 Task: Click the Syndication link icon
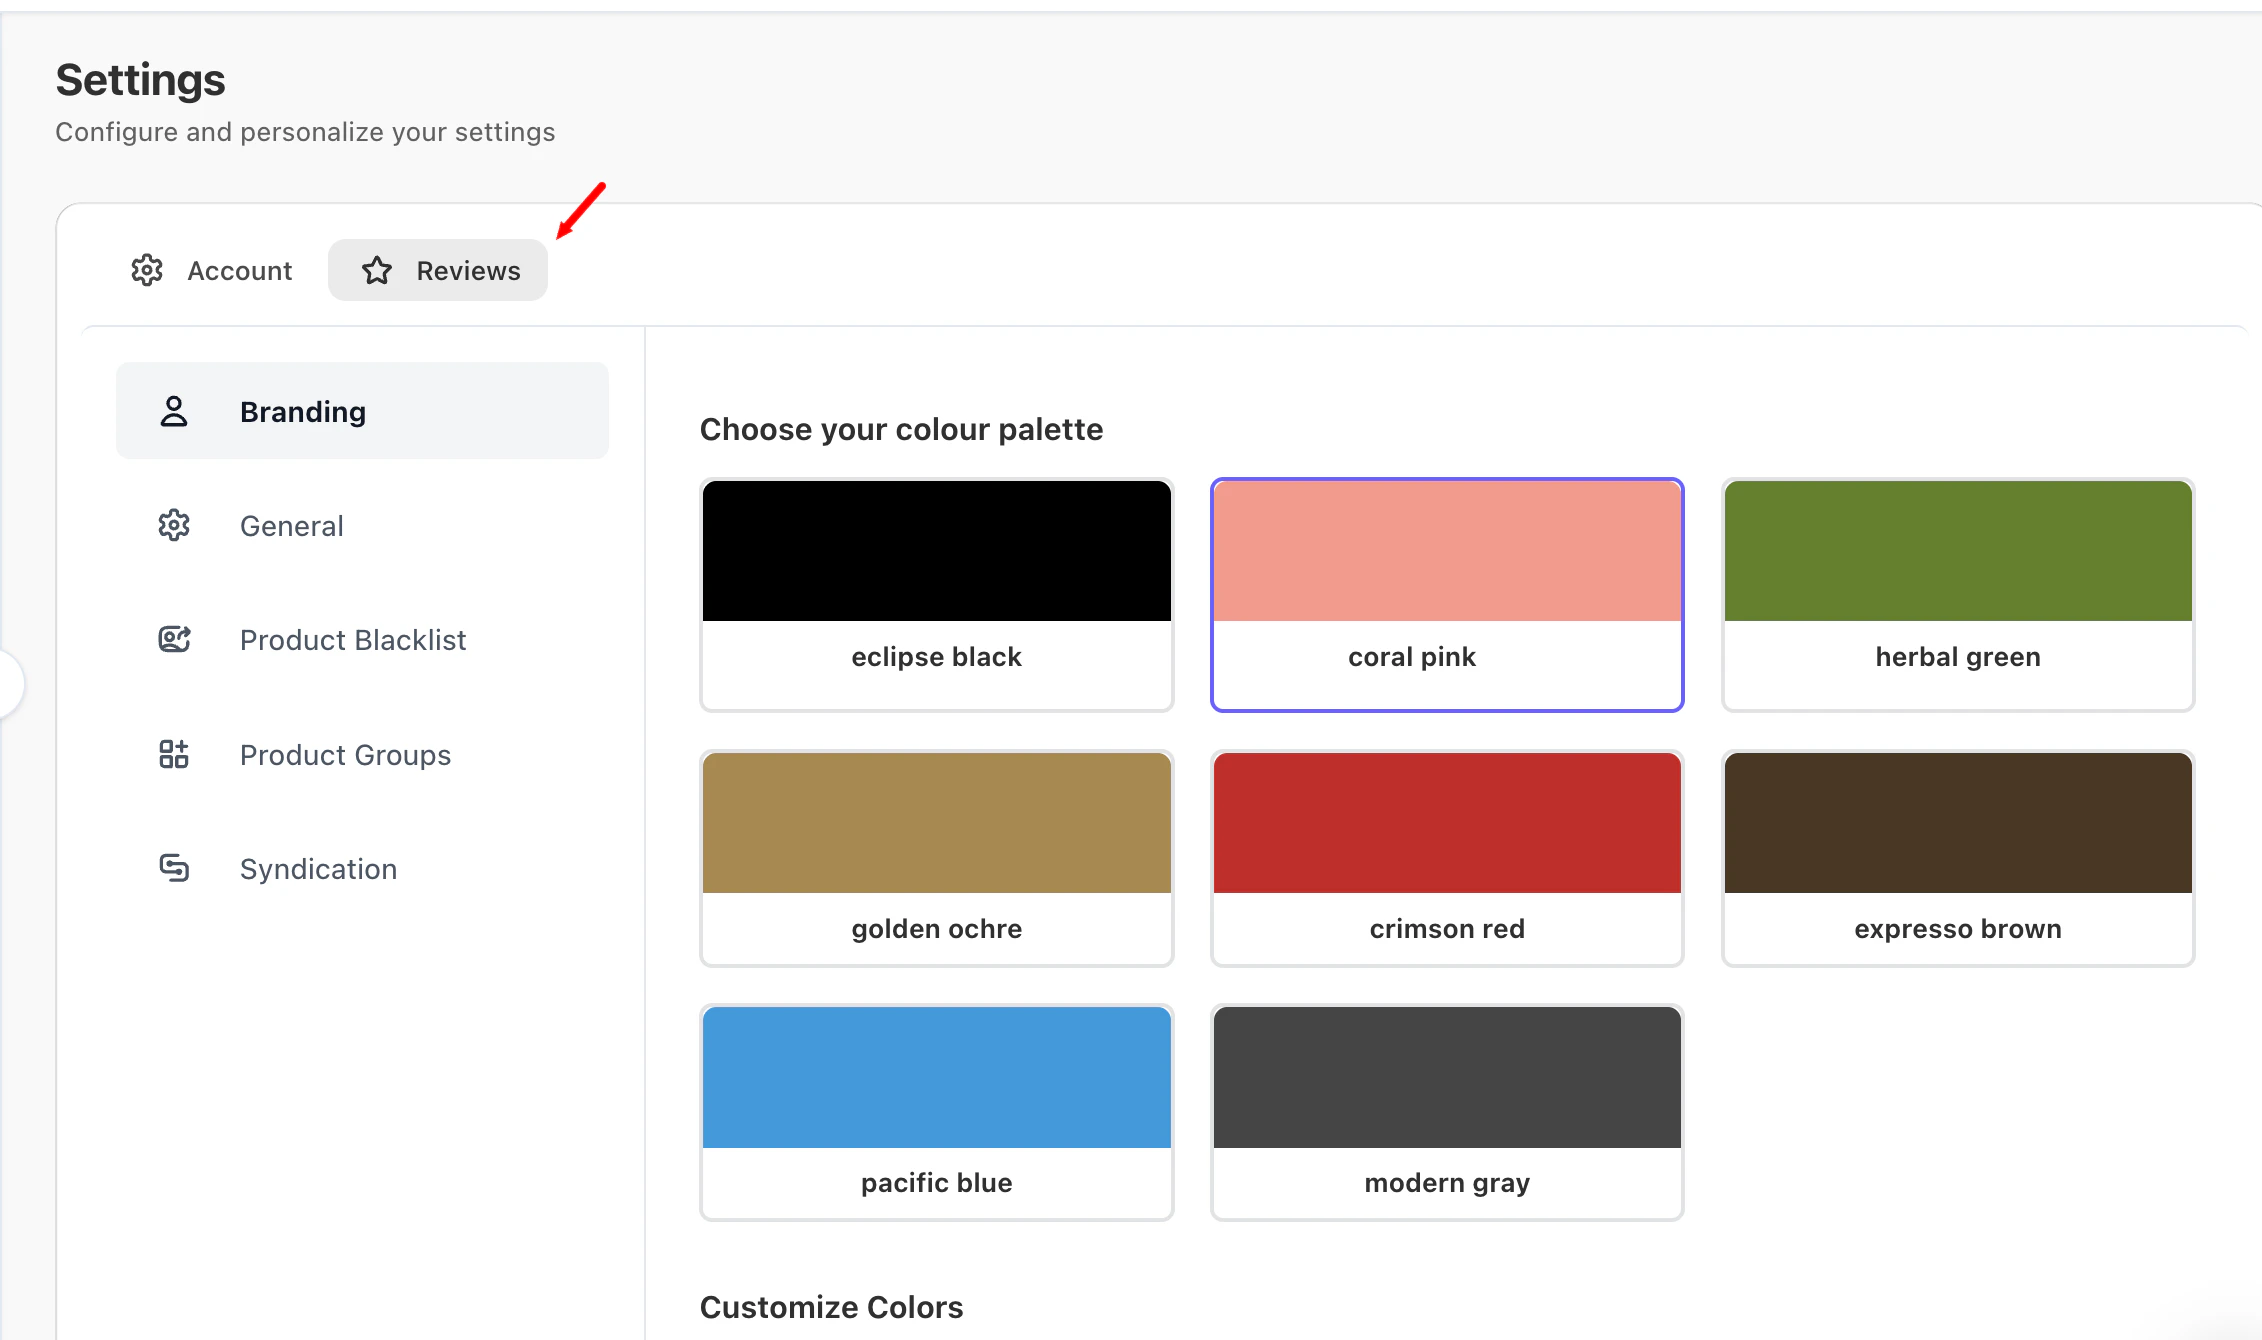[x=174, y=868]
